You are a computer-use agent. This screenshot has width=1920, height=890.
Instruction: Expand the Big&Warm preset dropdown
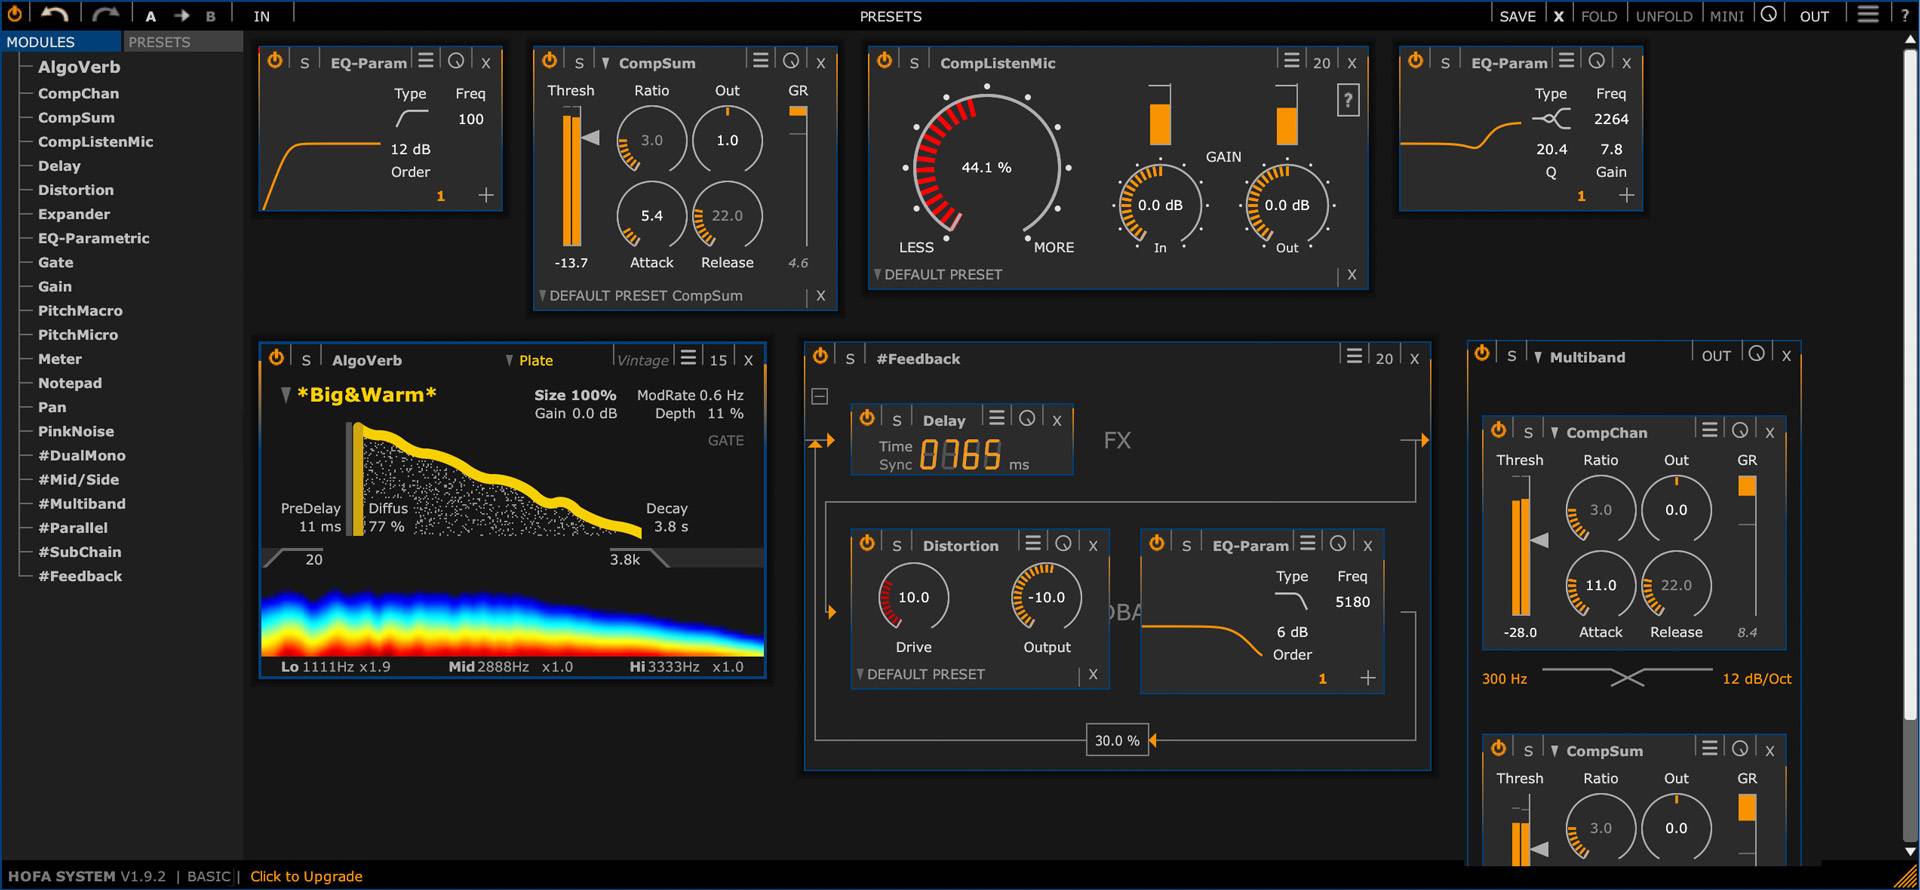(286, 395)
